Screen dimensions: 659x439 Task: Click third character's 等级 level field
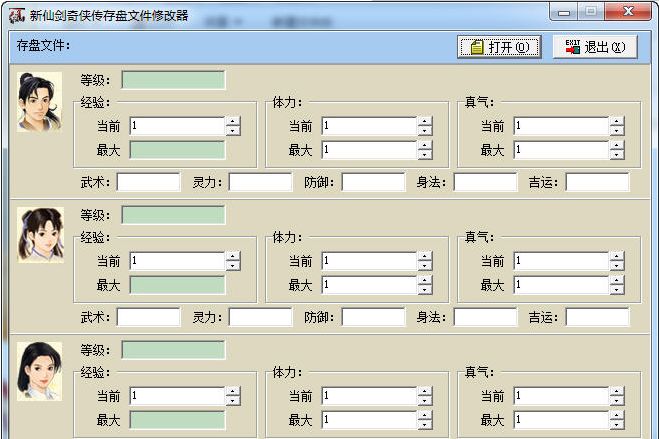[x=173, y=350]
